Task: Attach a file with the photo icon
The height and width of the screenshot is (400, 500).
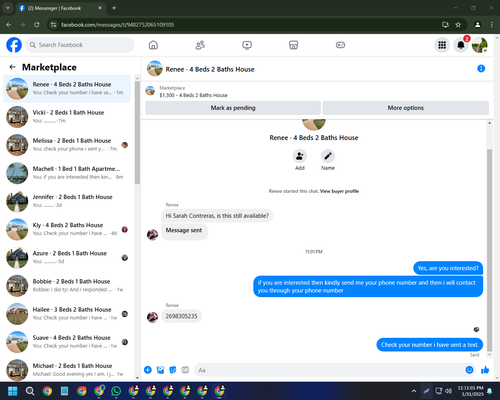Action: 160,370
